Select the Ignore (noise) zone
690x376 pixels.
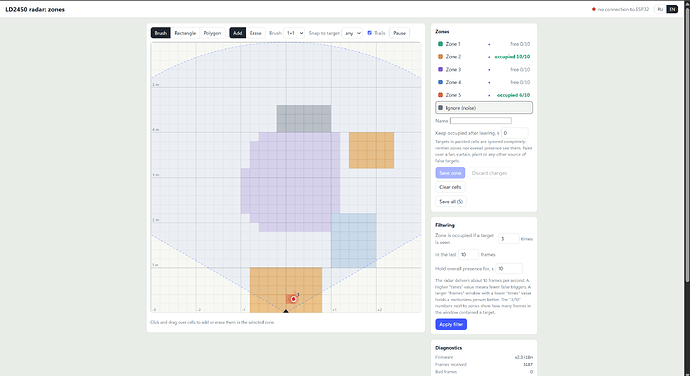[484, 108]
